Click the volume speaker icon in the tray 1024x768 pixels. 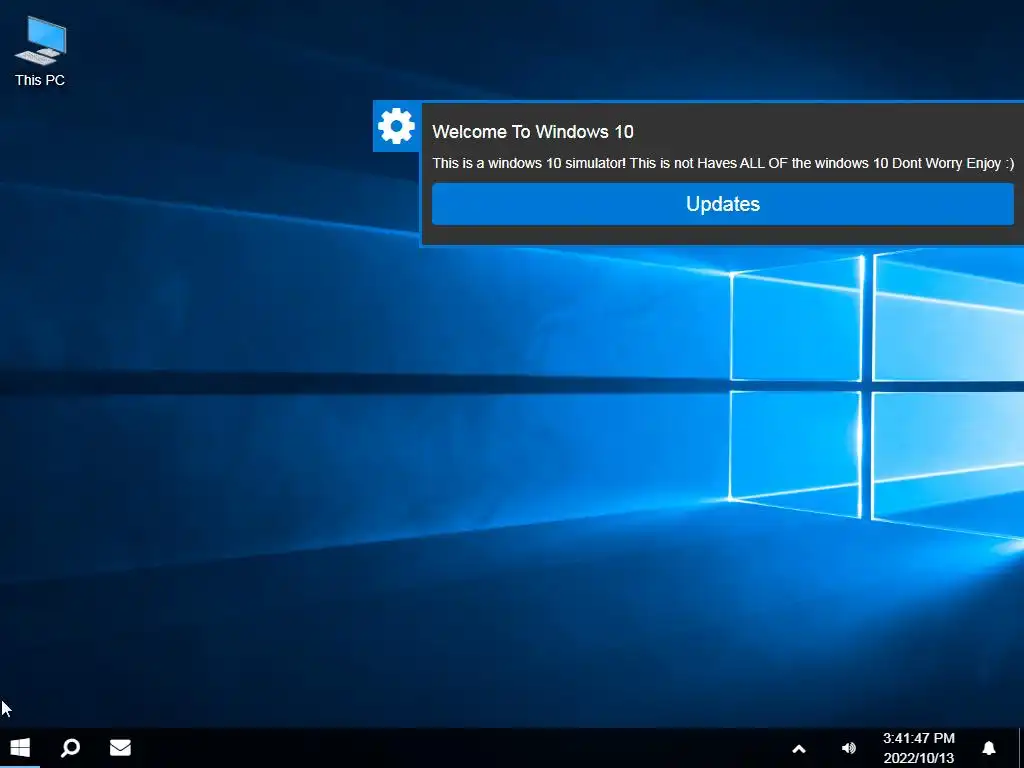[848, 748]
